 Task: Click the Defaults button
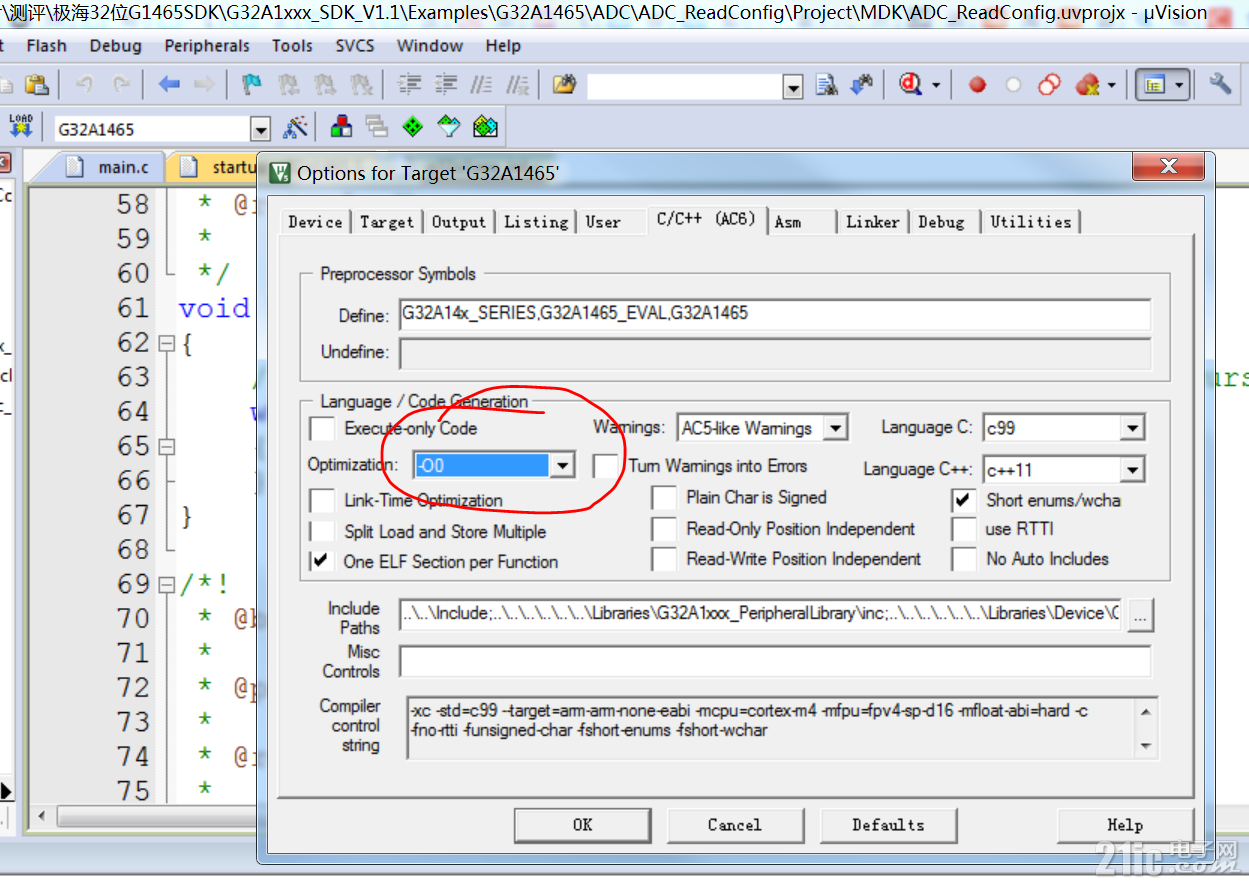coord(888,825)
